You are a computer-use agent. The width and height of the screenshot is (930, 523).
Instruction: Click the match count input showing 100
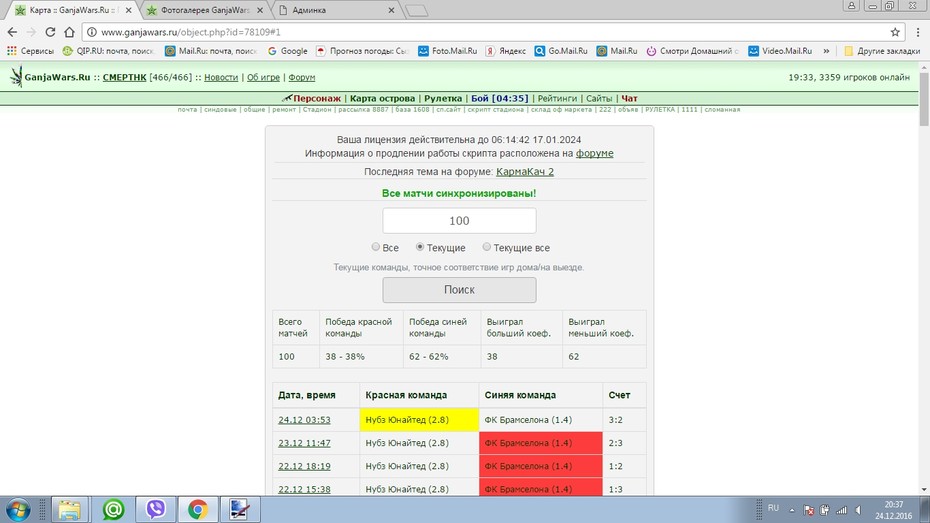[x=459, y=221]
